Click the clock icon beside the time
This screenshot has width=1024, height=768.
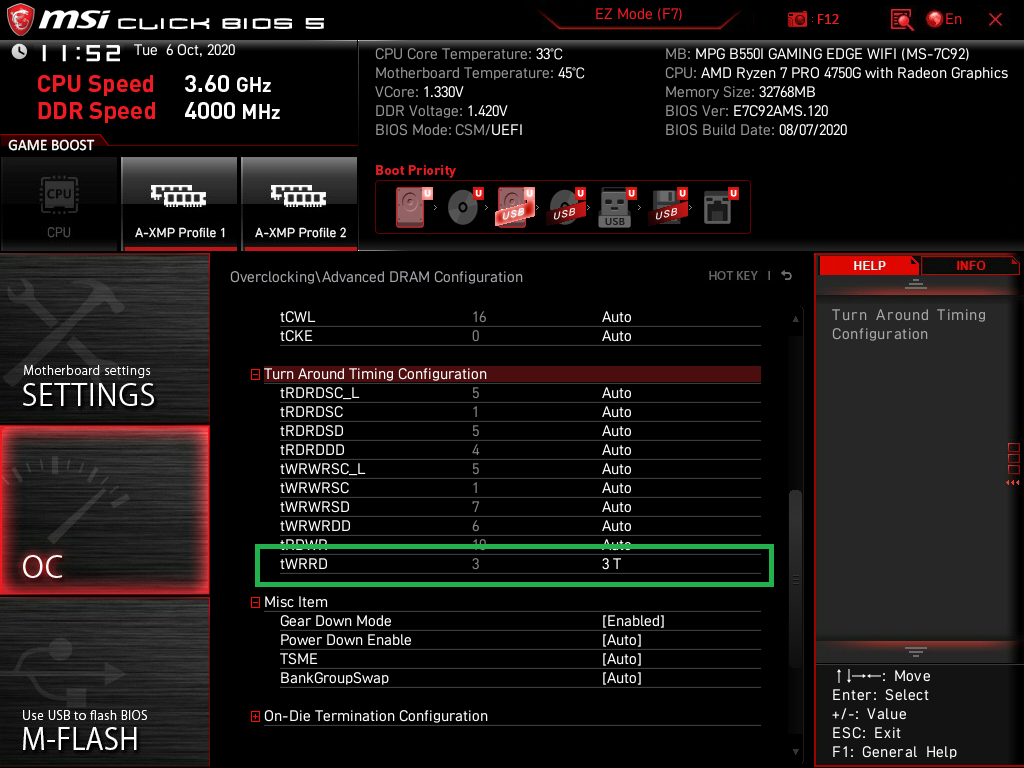19,52
